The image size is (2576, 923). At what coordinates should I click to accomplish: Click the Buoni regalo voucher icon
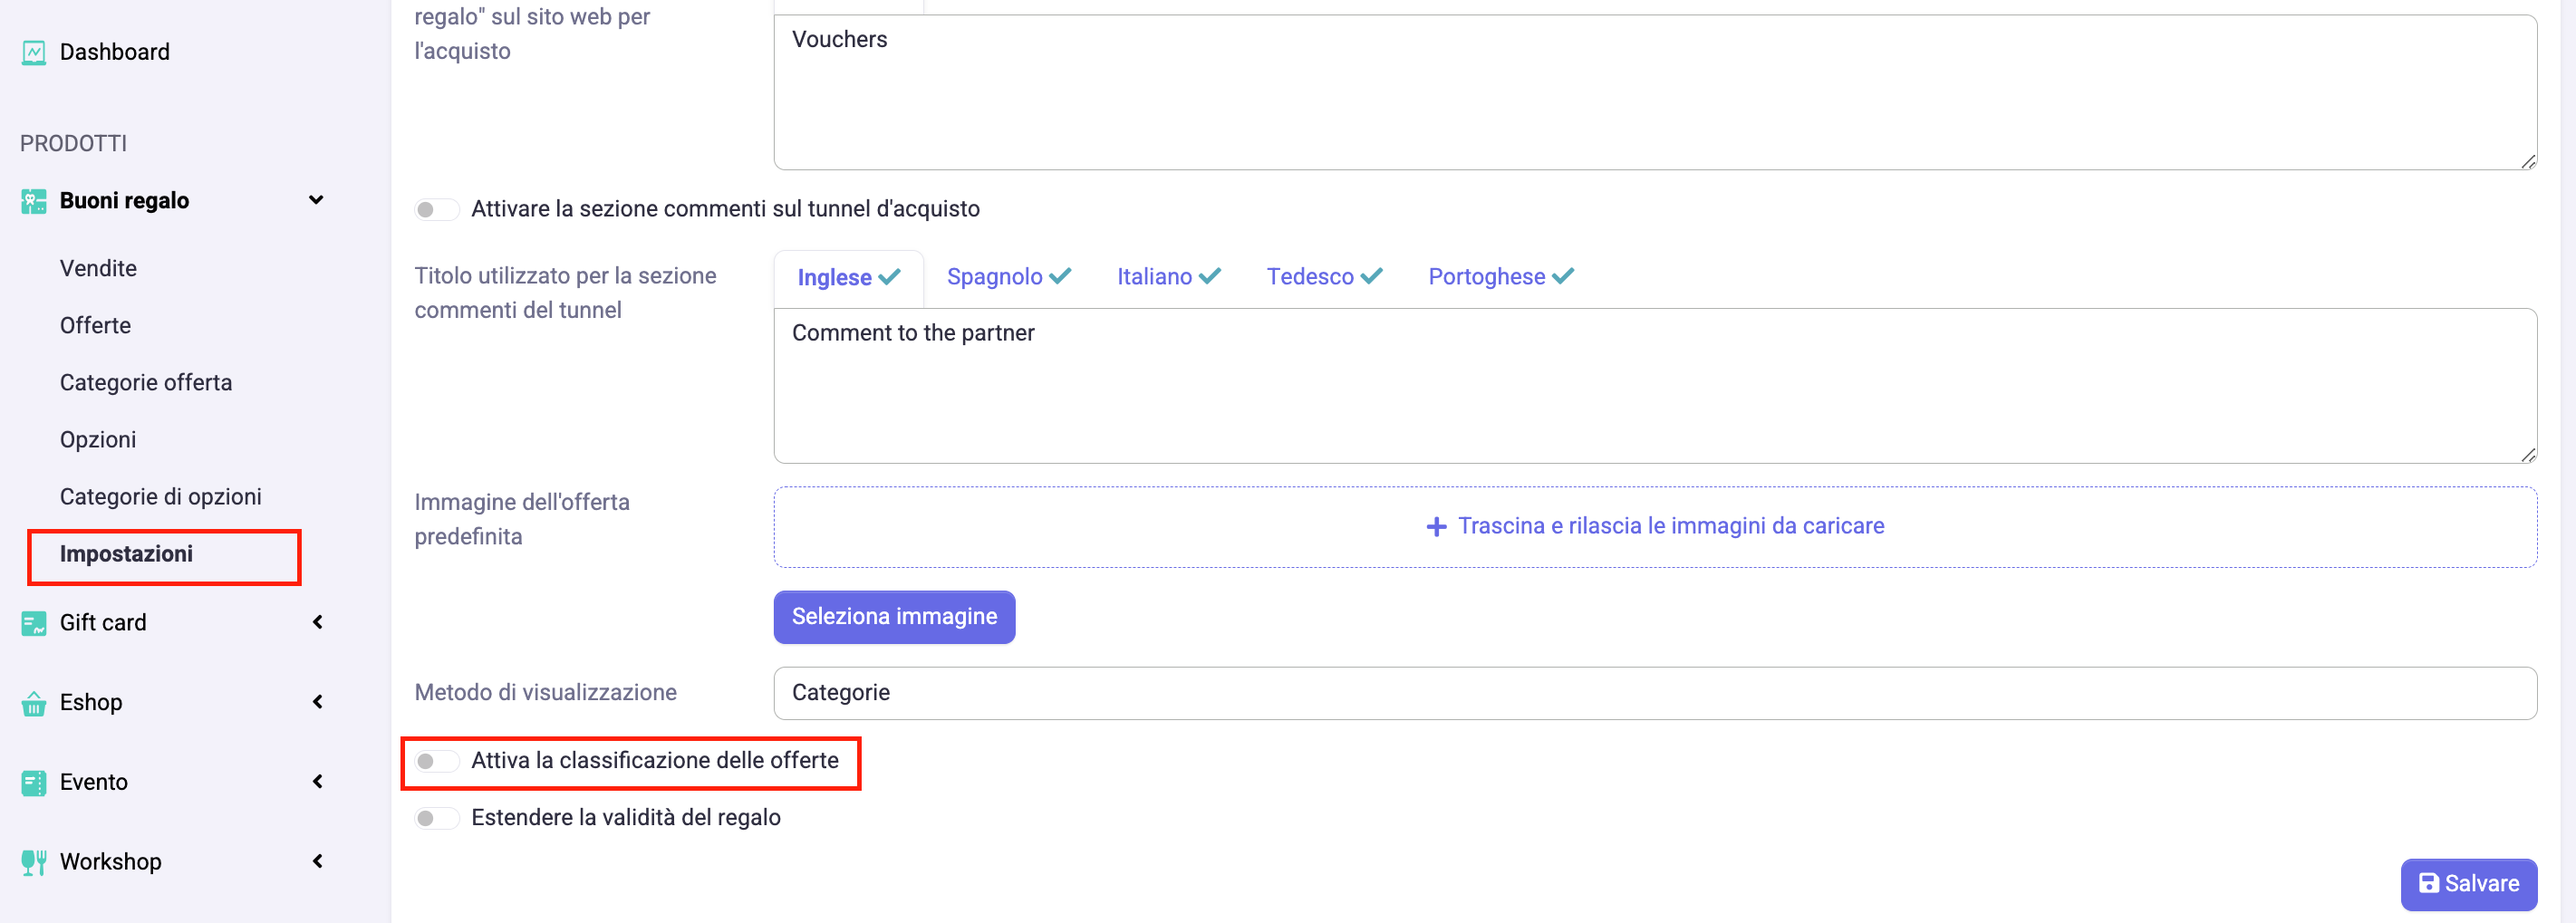click(x=33, y=201)
